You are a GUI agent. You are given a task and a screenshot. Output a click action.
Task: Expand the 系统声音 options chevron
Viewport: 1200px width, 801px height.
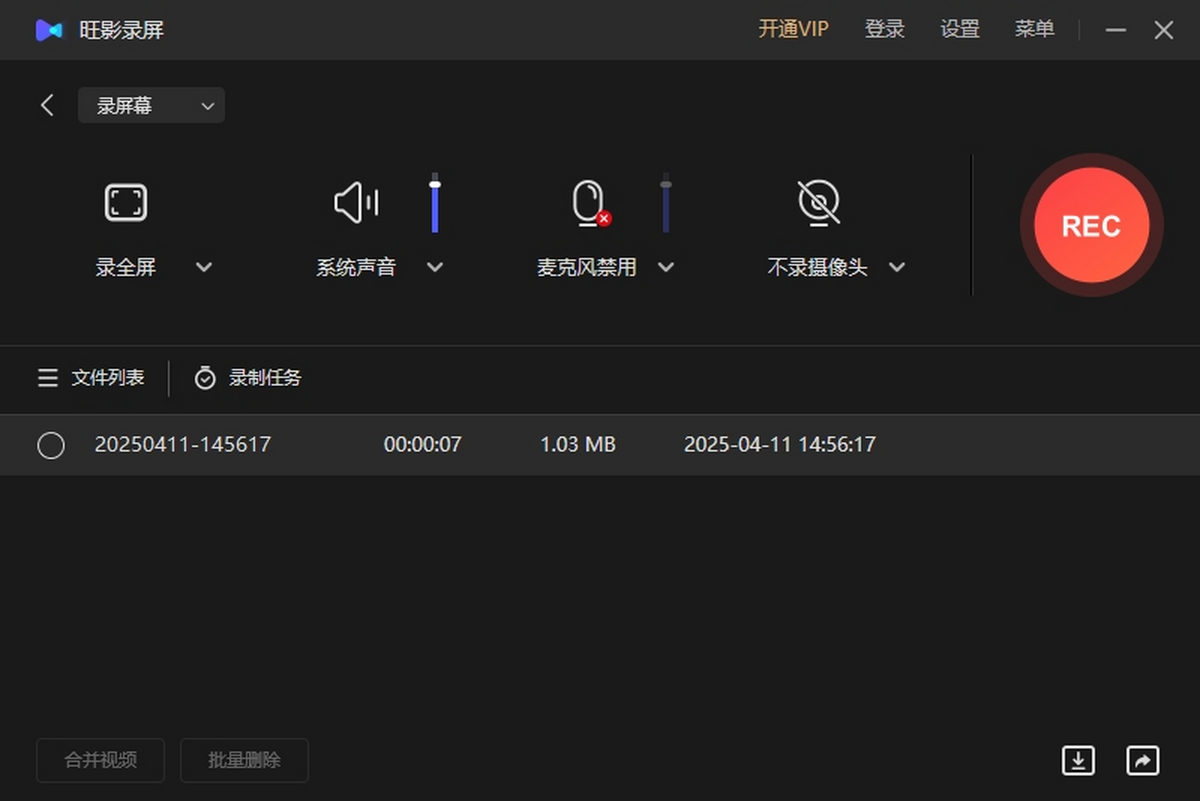tap(435, 267)
